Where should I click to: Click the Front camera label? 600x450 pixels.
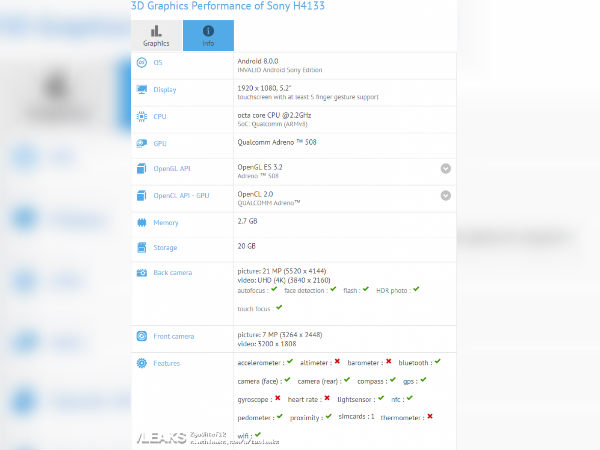174,336
